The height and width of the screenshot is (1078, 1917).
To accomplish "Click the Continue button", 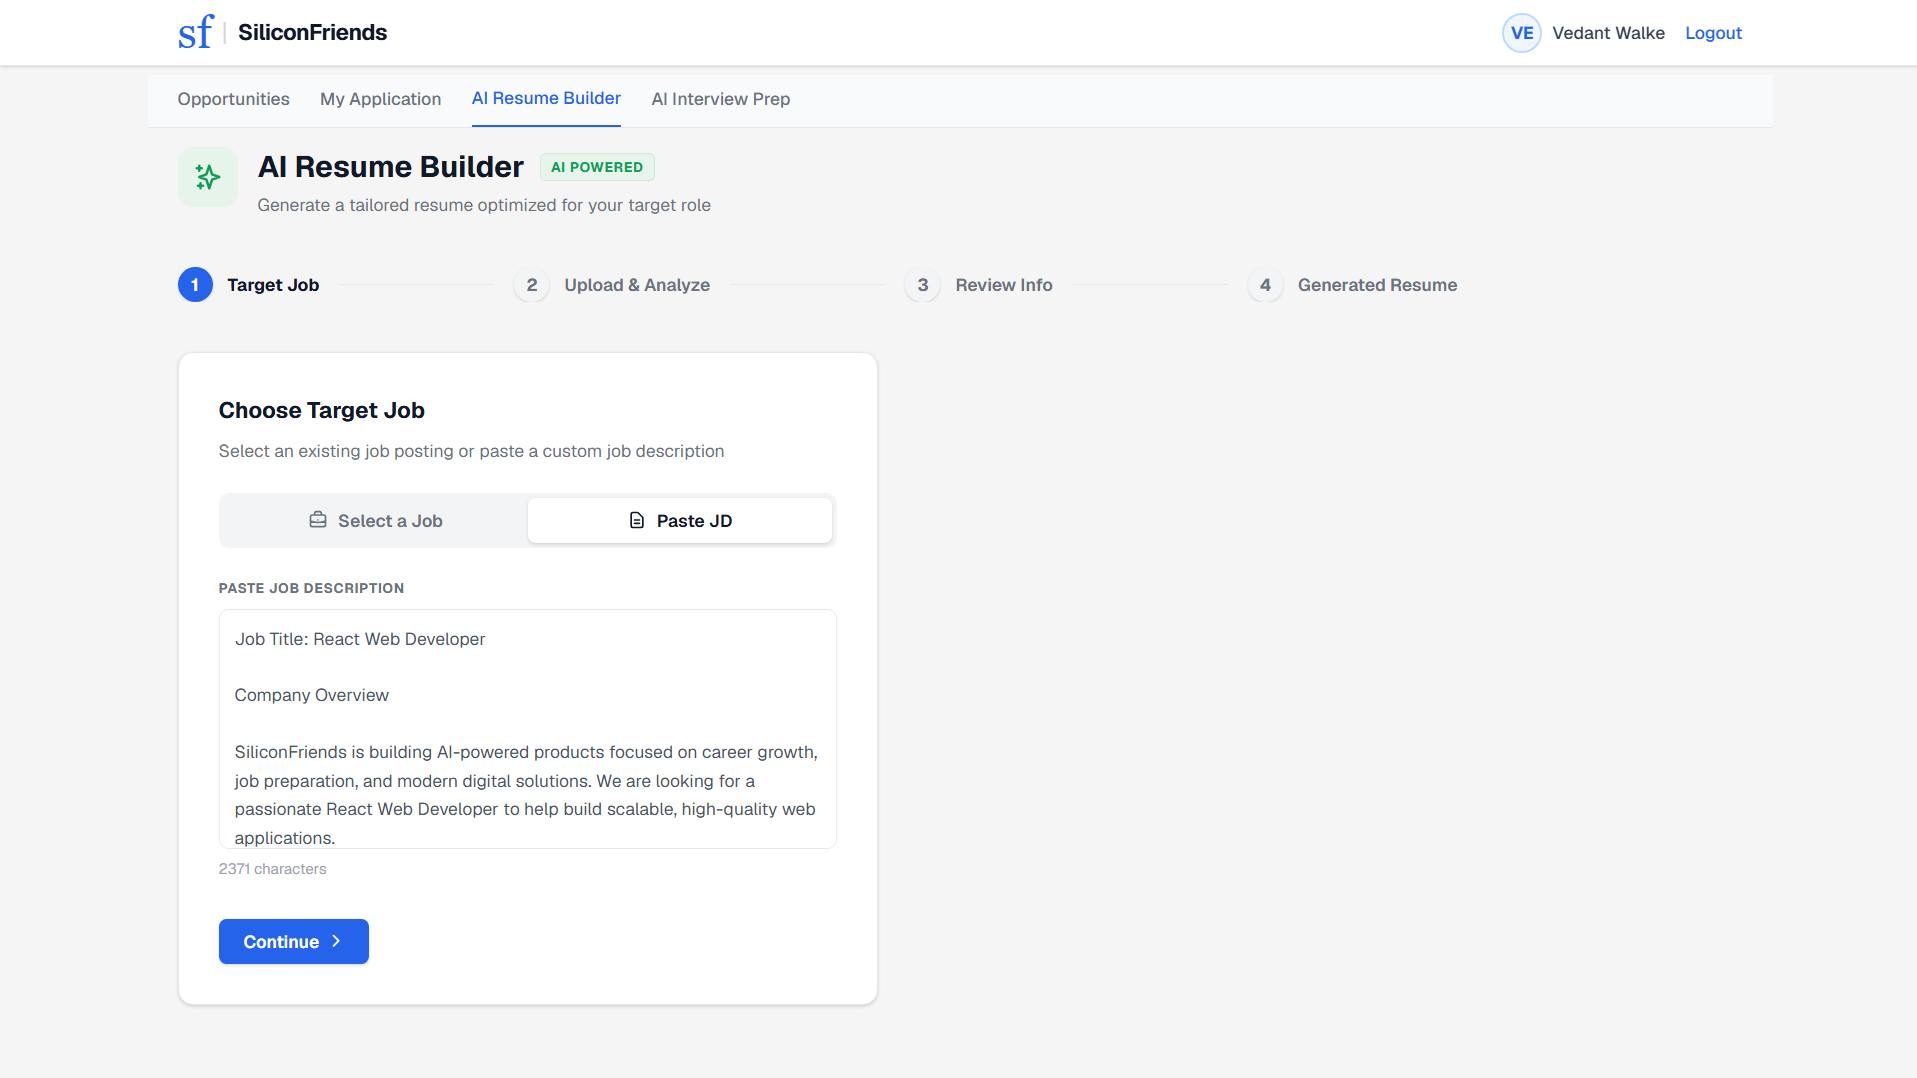I will 294,941.
